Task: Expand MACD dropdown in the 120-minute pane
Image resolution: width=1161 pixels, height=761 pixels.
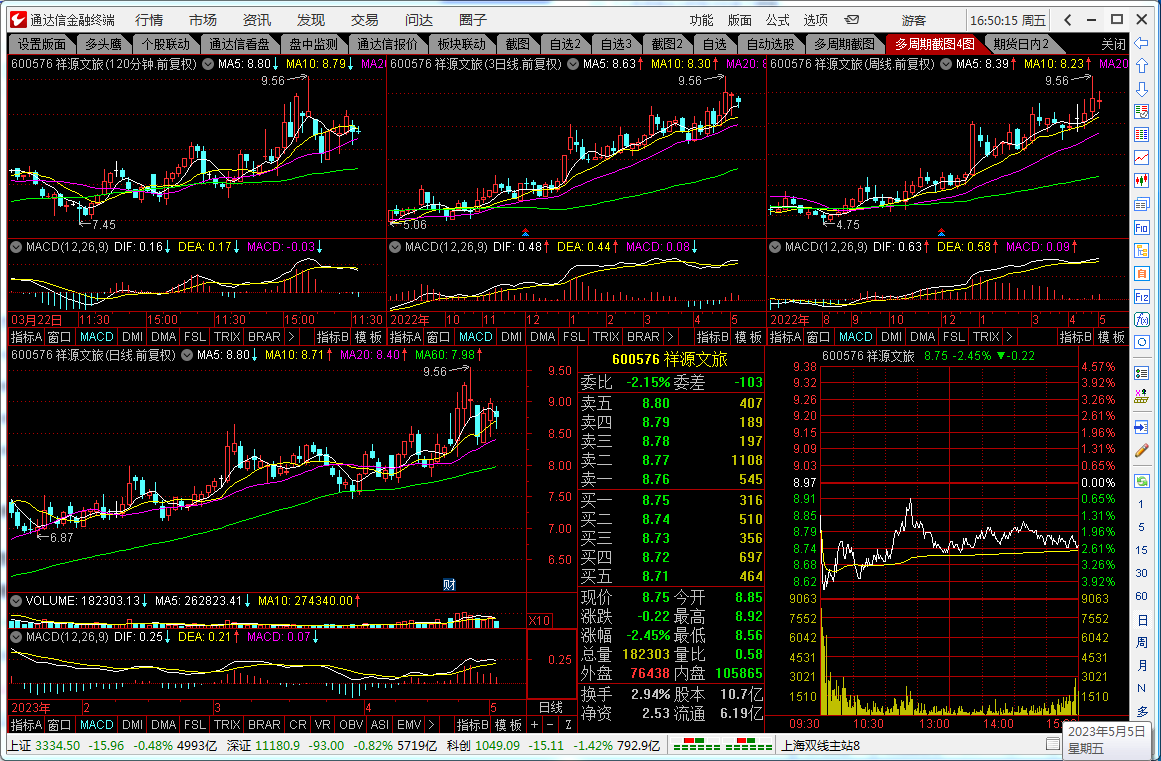Action: [16, 247]
